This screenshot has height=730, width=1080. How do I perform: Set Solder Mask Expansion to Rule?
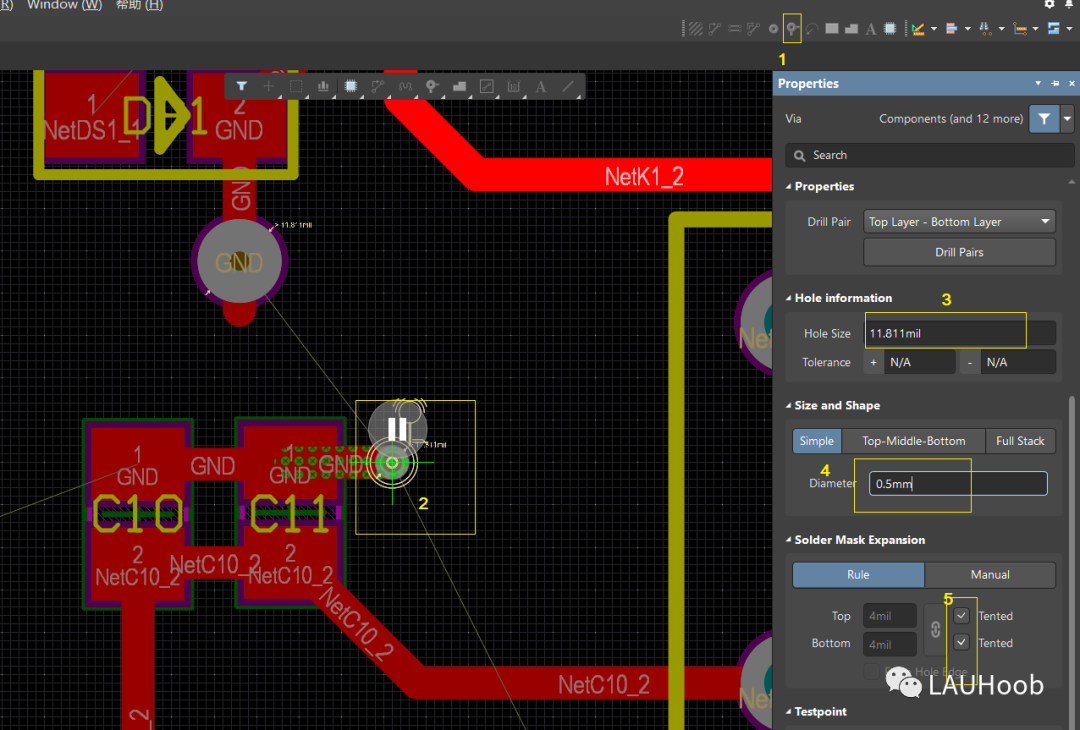858,574
